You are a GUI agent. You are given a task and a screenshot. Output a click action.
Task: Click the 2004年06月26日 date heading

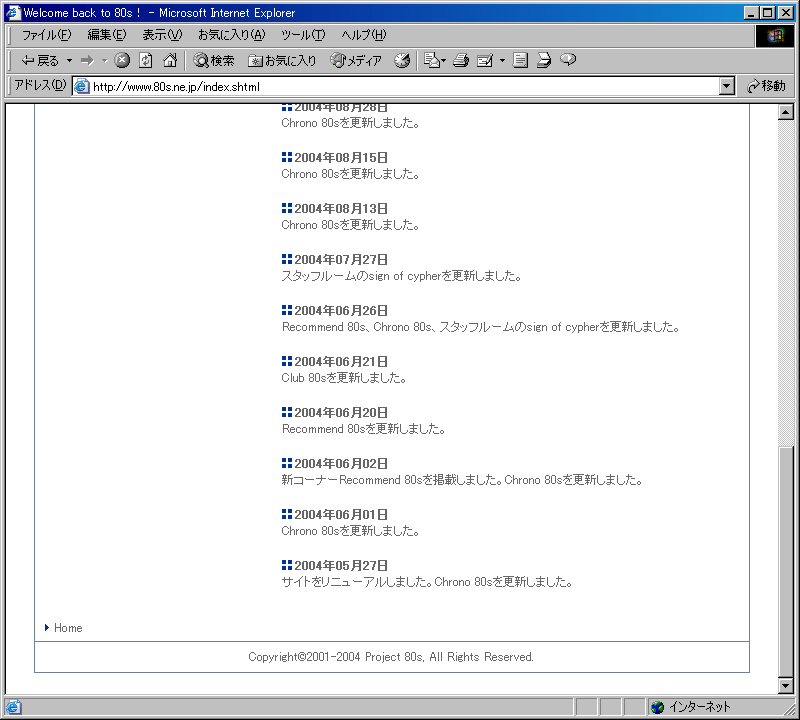pyautogui.click(x=341, y=311)
